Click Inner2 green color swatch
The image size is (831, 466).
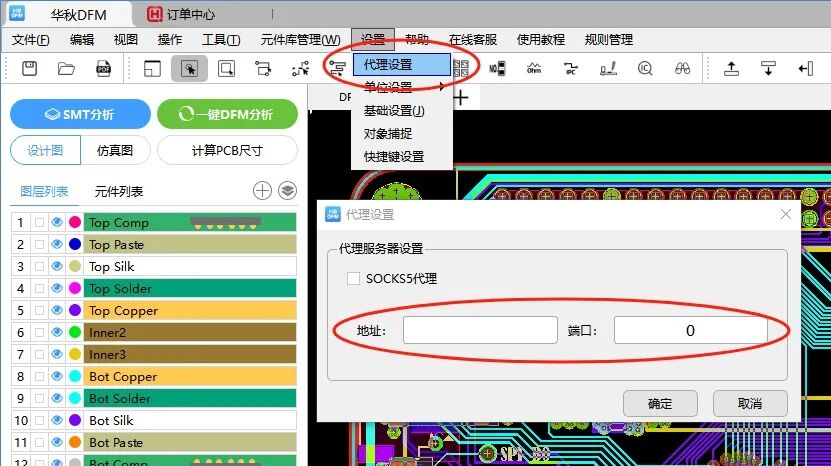click(75, 332)
